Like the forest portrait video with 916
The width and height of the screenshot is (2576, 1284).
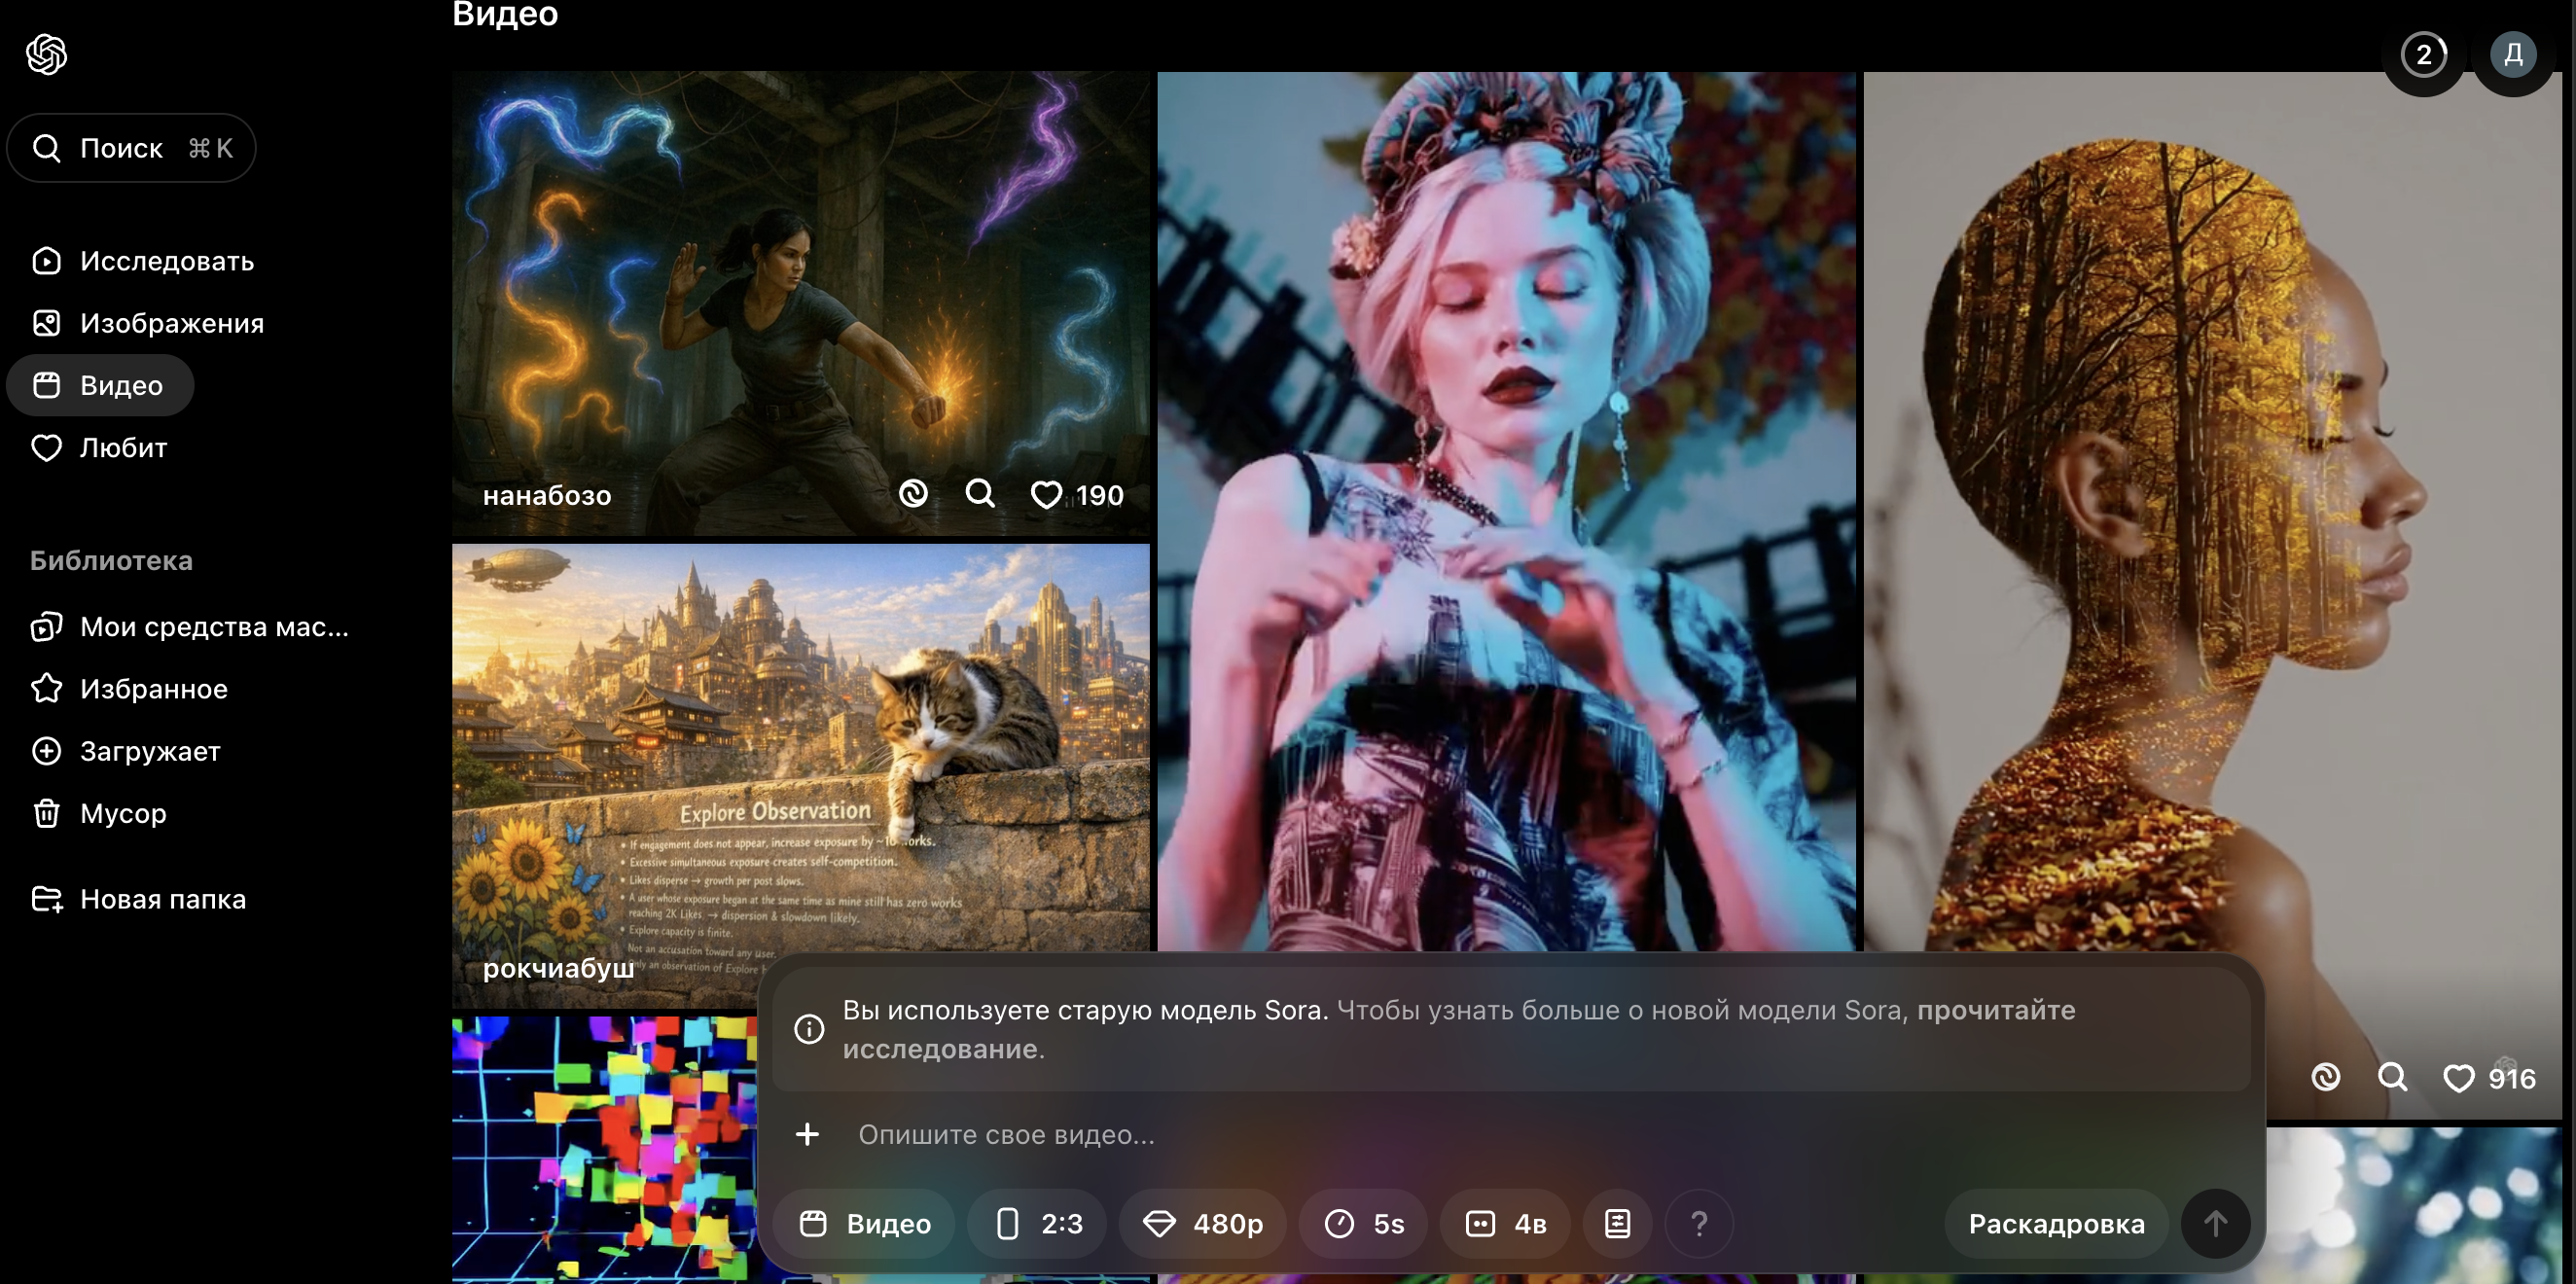pos(2458,1078)
